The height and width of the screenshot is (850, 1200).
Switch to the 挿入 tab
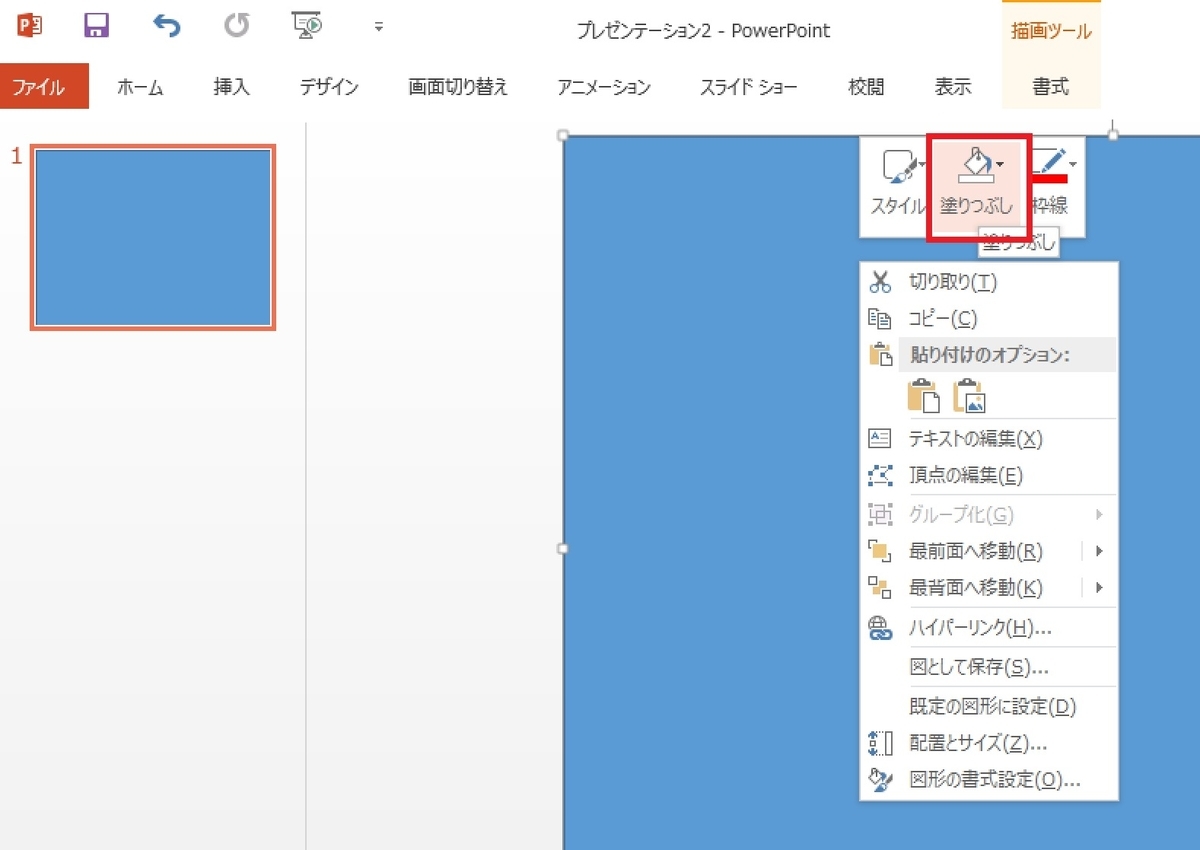(x=231, y=87)
